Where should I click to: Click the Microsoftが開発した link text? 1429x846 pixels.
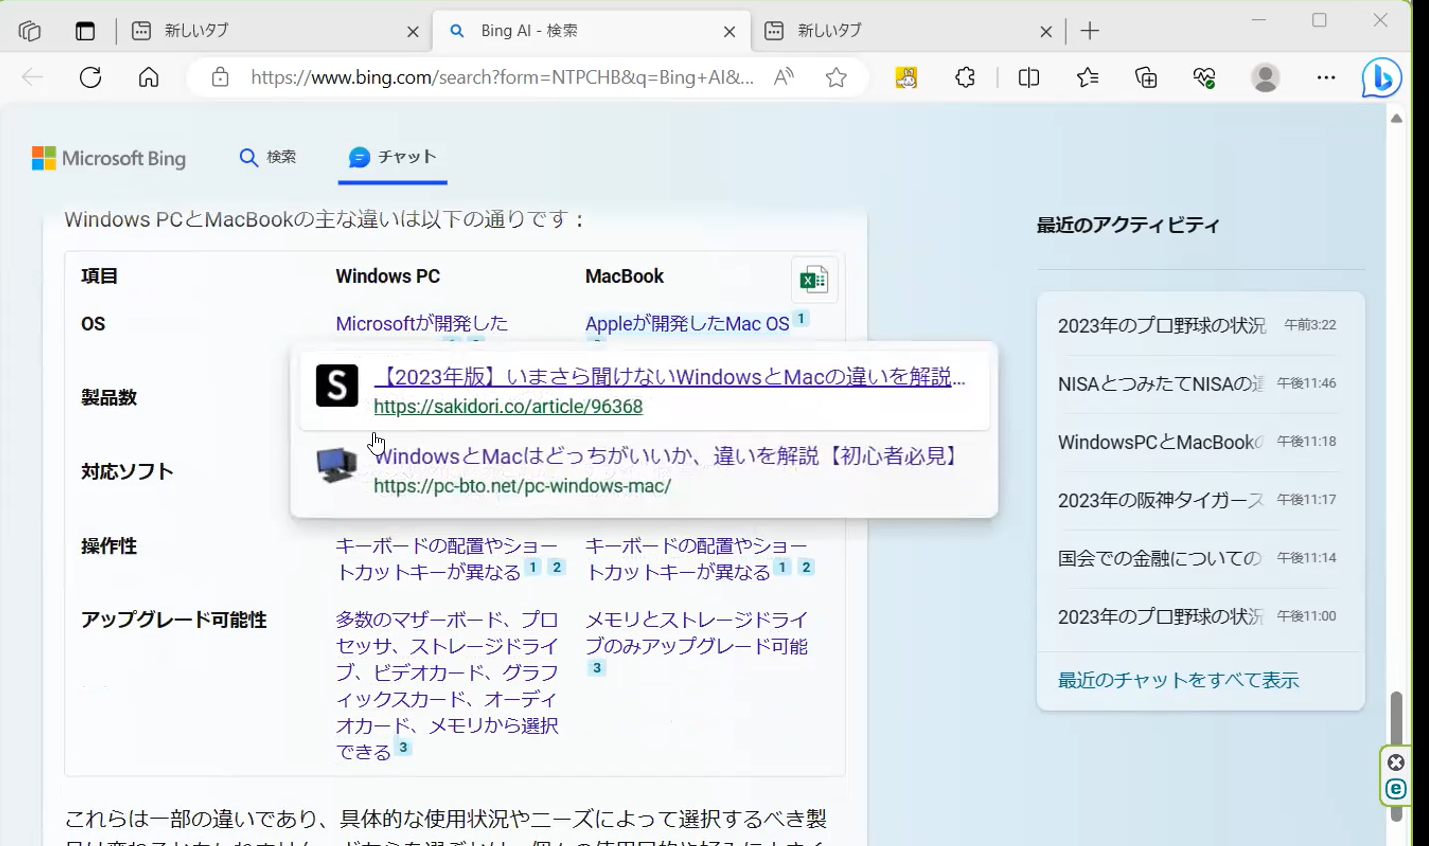[422, 324]
